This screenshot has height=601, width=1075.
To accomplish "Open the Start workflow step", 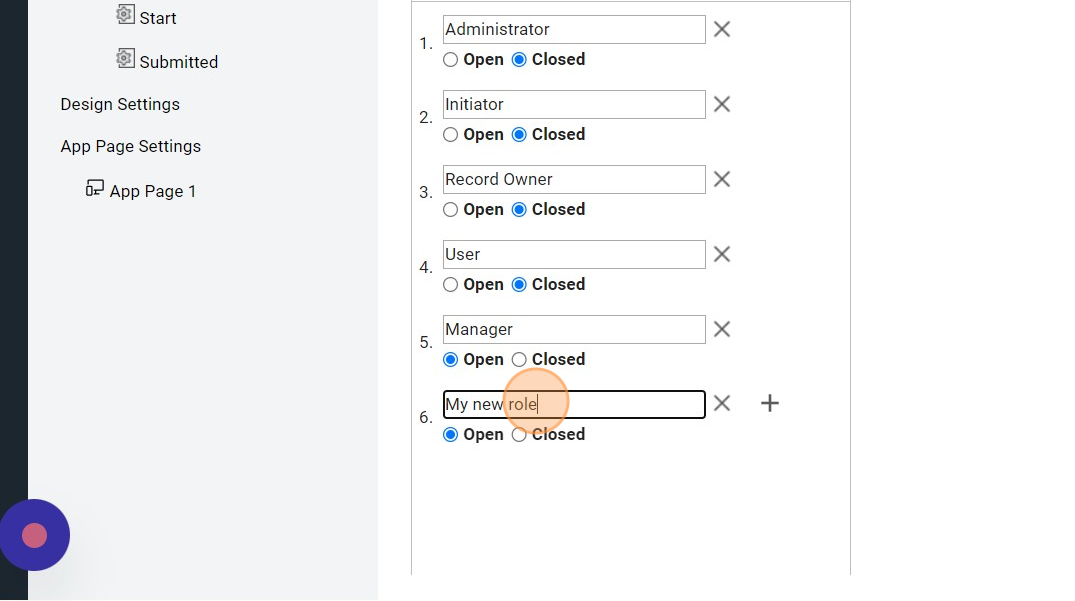I will point(157,18).
